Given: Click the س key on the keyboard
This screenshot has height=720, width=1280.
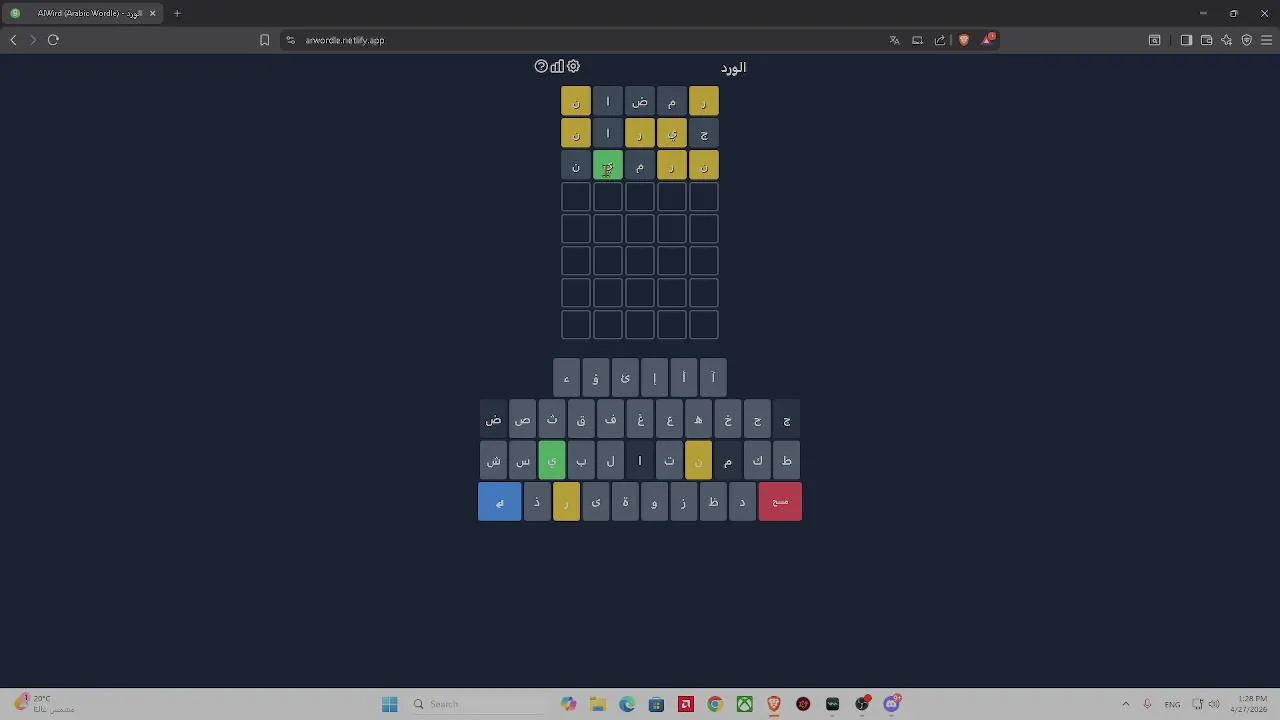Looking at the screenshot, I should pyautogui.click(x=522, y=461).
